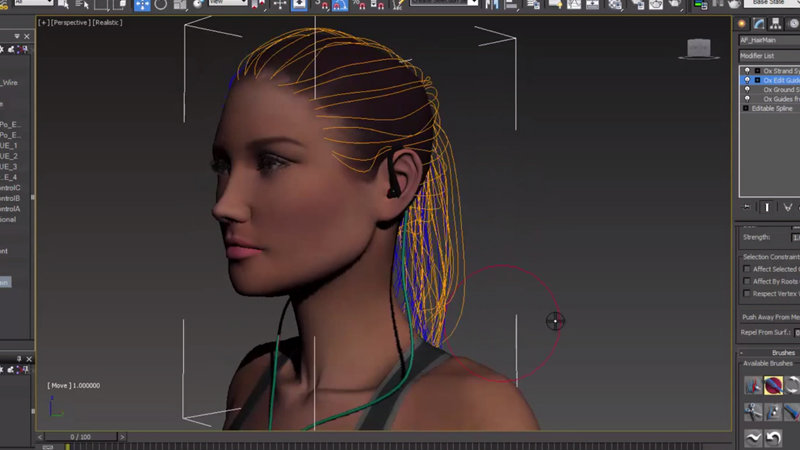Toggle the lightbulb for Ox Ground Strands modifier
This screenshot has height=450, width=800.
coord(746,90)
